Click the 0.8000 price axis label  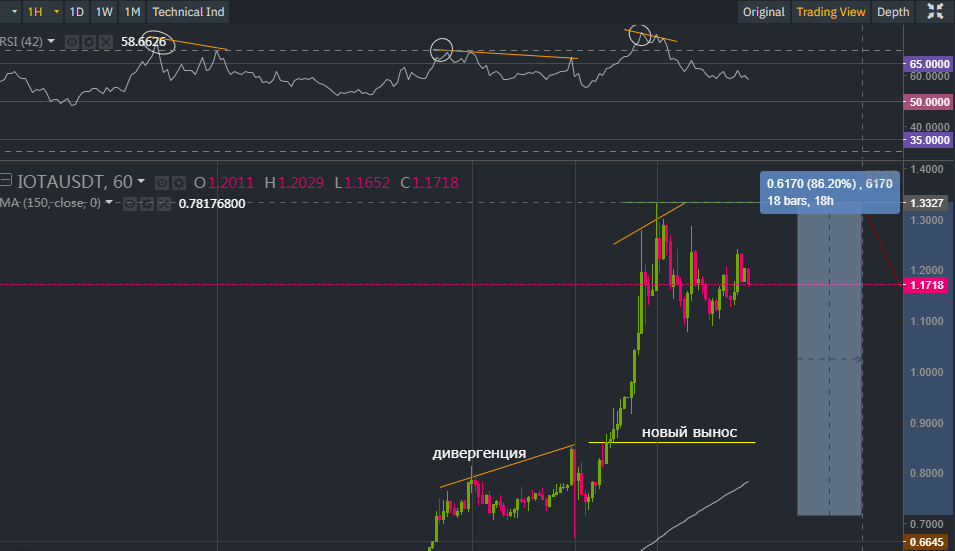[926, 473]
